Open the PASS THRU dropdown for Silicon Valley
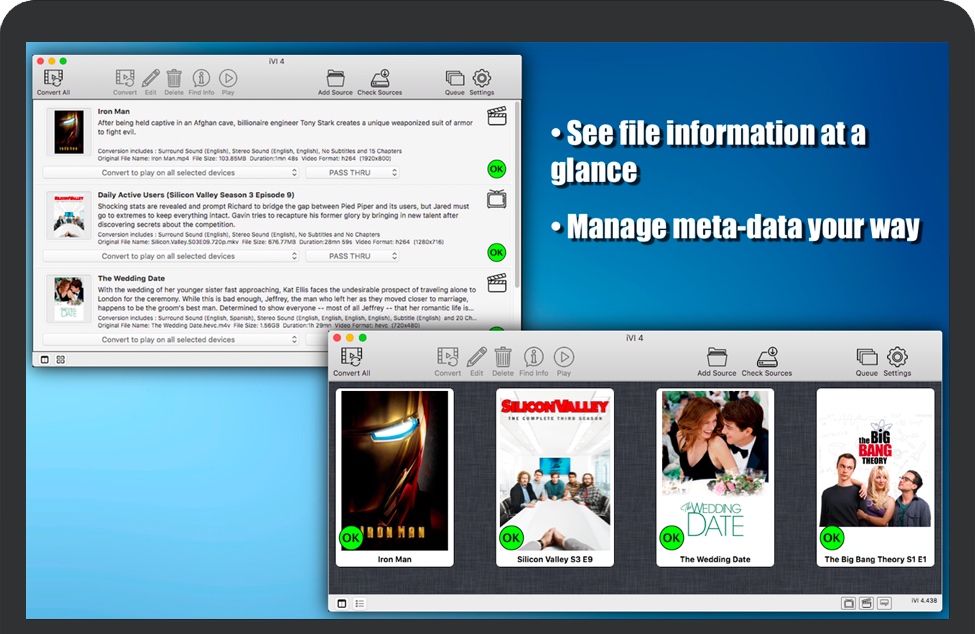This screenshot has width=975, height=634. click(351, 256)
